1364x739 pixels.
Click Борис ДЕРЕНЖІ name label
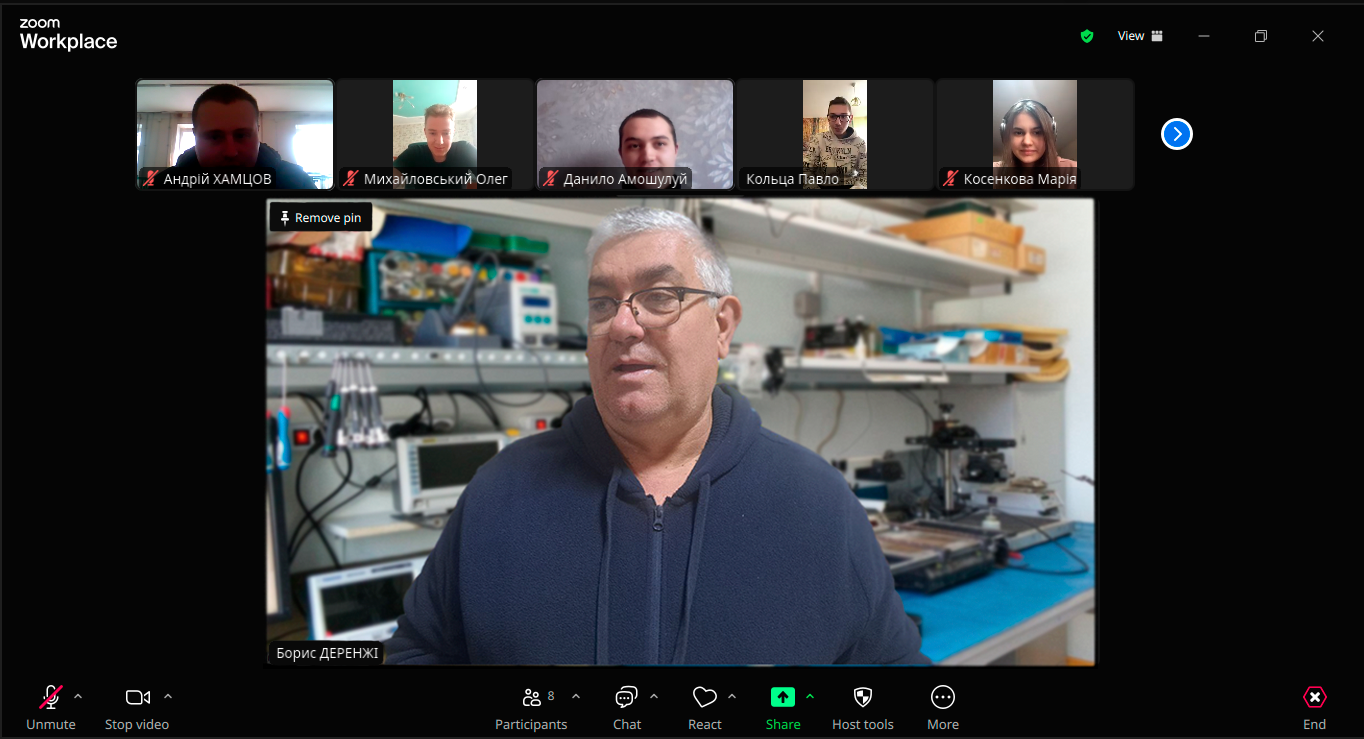pos(327,654)
